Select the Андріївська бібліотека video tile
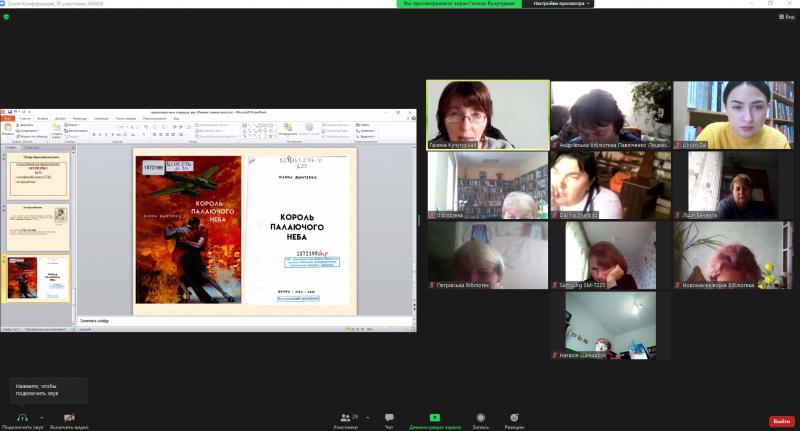800x431 pixels. tap(611, 115)
